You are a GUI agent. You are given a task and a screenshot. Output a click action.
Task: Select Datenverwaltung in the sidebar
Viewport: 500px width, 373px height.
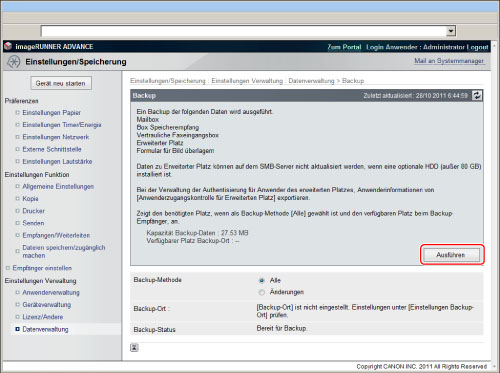point(45,329)
